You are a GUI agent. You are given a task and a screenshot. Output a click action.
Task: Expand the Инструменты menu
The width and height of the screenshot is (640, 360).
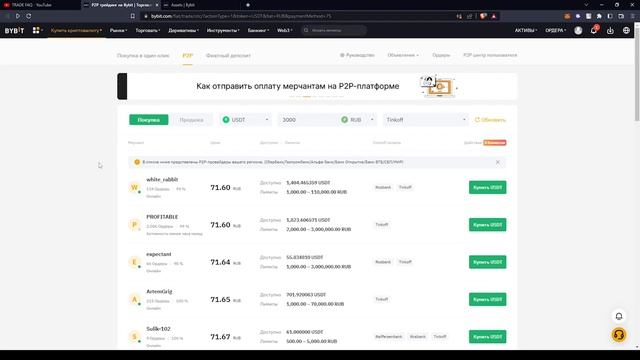tap(223, 30)
